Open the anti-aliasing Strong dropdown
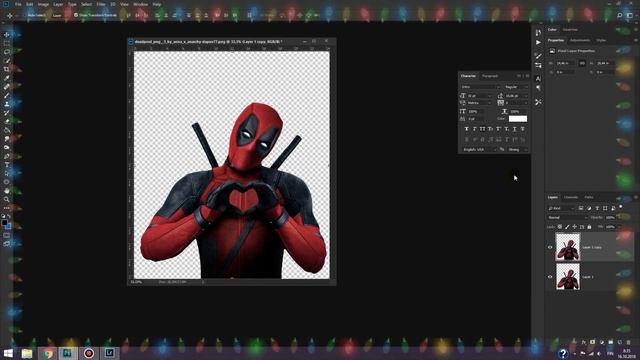This screenshot has width=640, height=360. [x=518, y=150]
